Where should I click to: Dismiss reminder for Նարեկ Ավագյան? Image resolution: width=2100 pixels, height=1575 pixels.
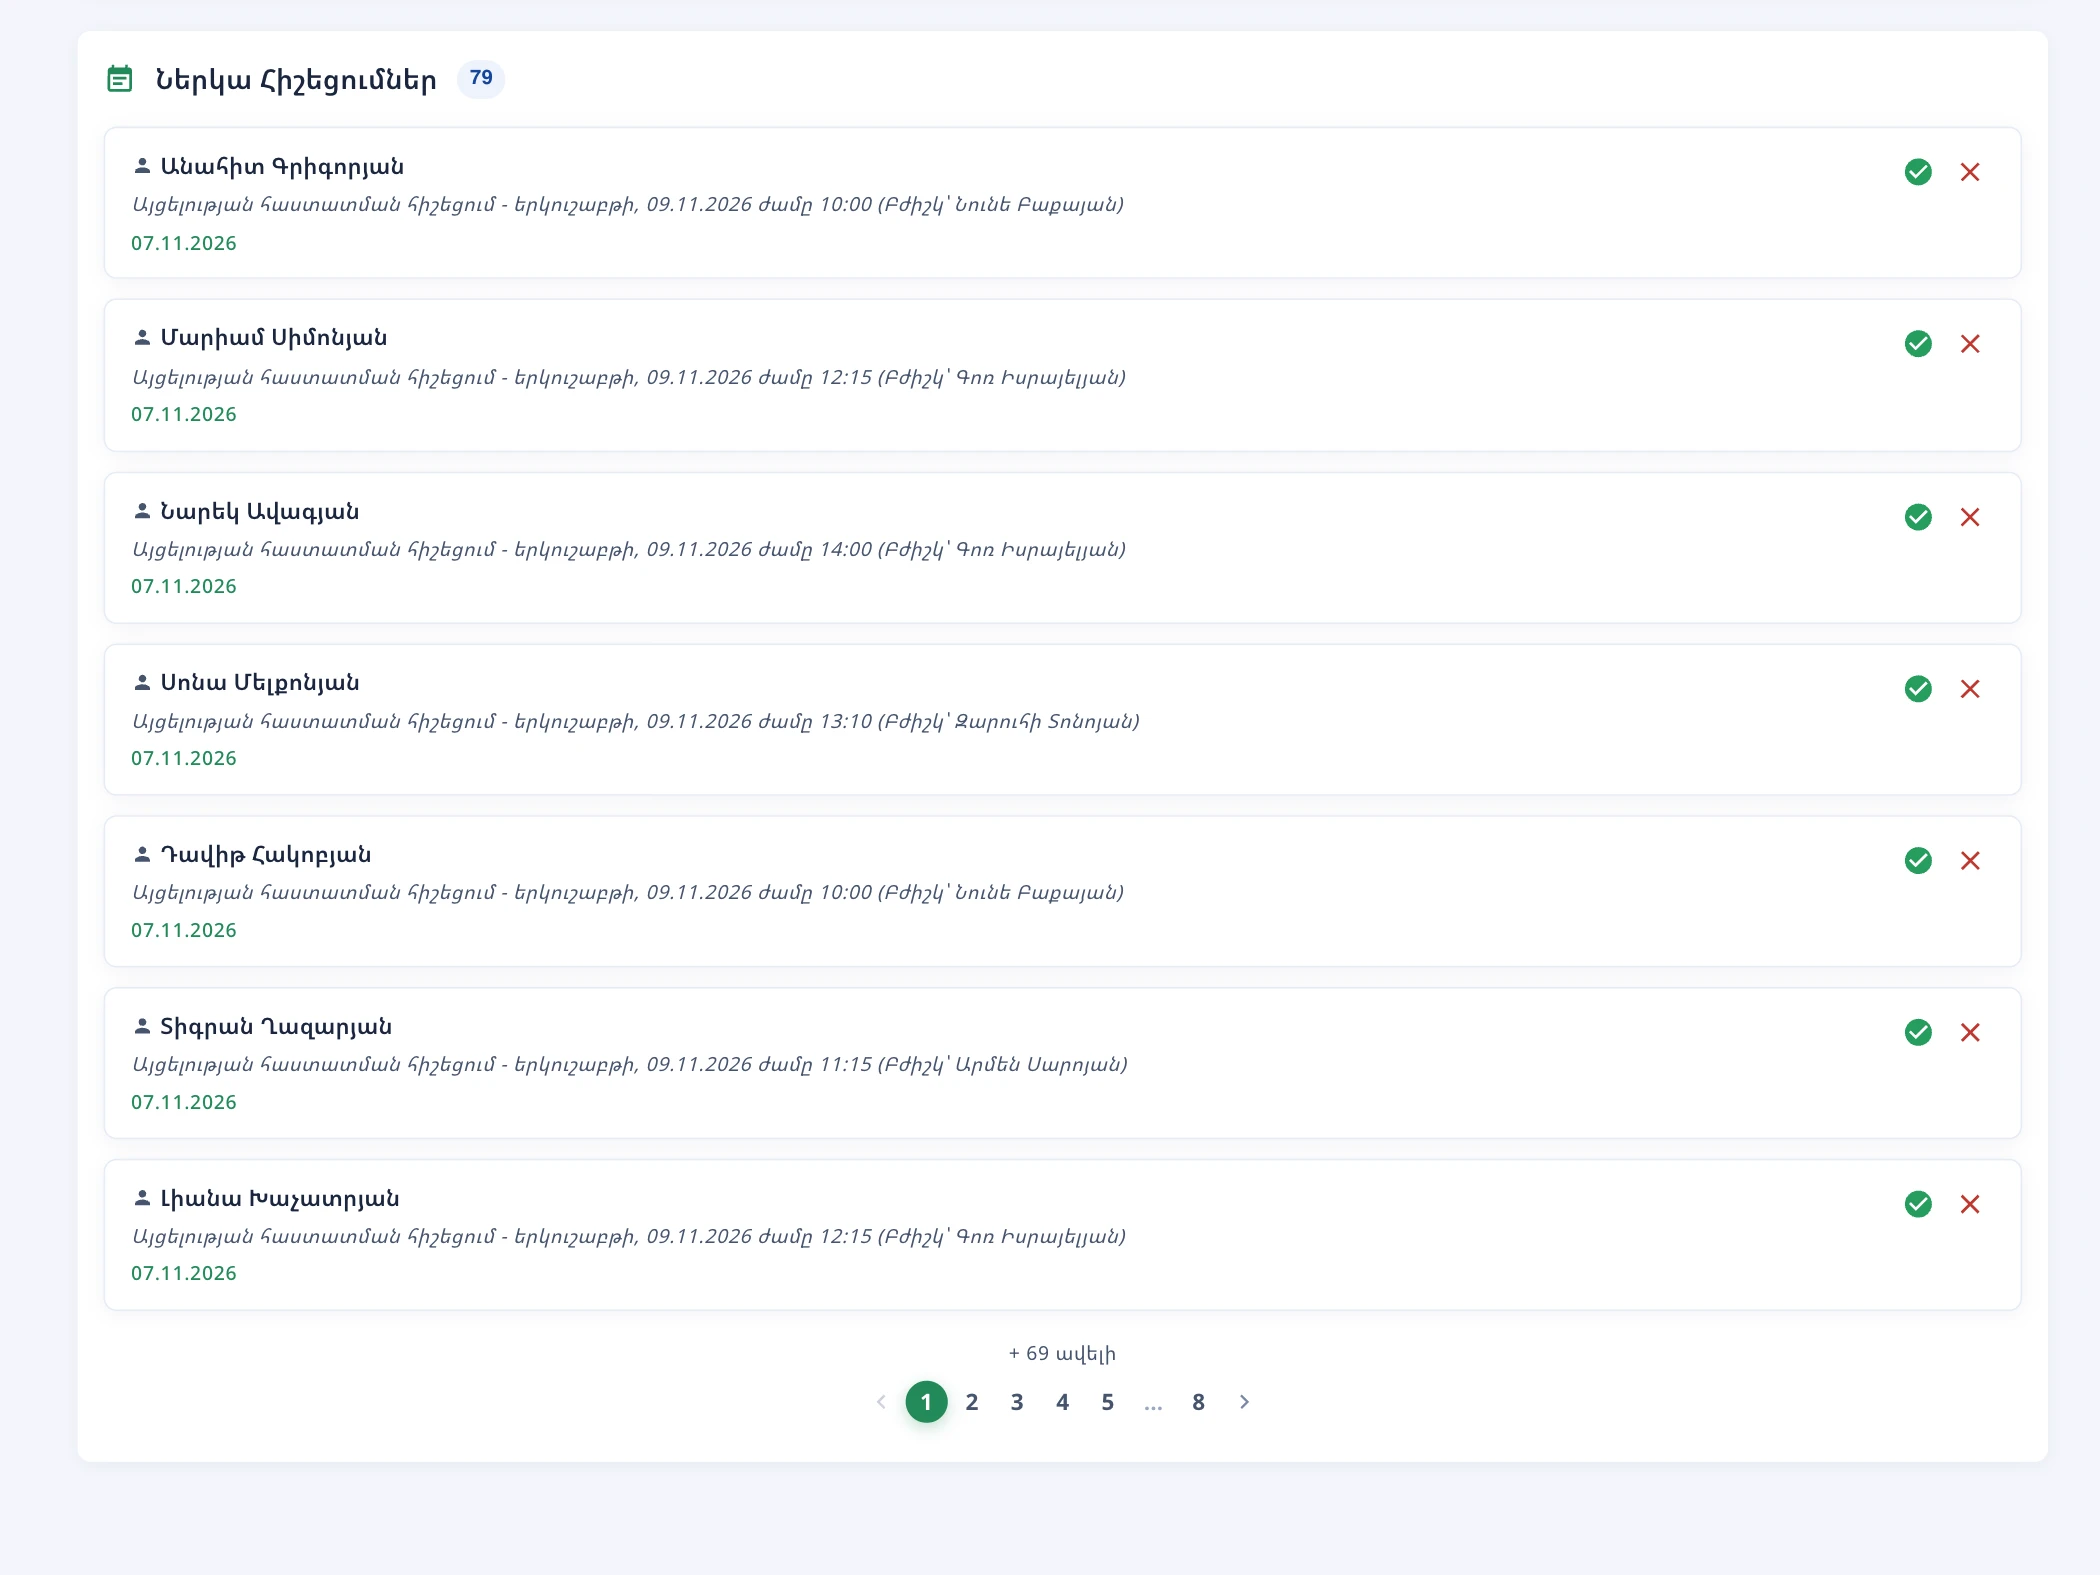(1969, 517)
